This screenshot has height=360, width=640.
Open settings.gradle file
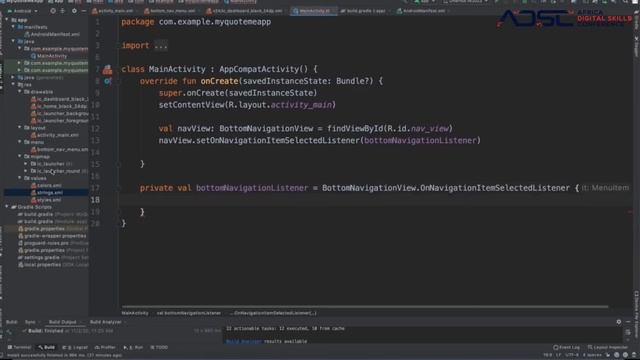click(52, 258)
